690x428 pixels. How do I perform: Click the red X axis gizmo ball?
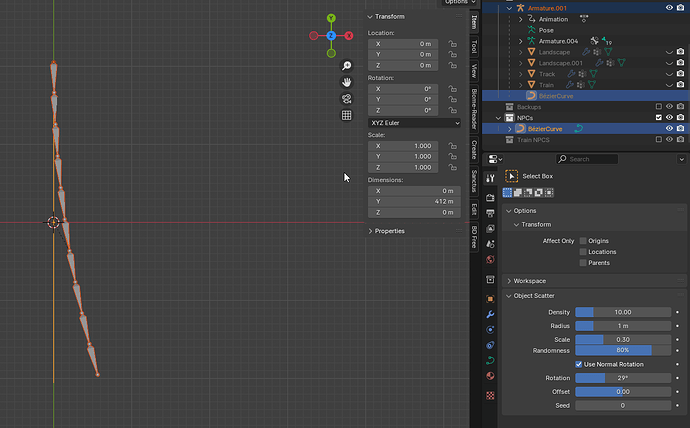coord(349,36)
